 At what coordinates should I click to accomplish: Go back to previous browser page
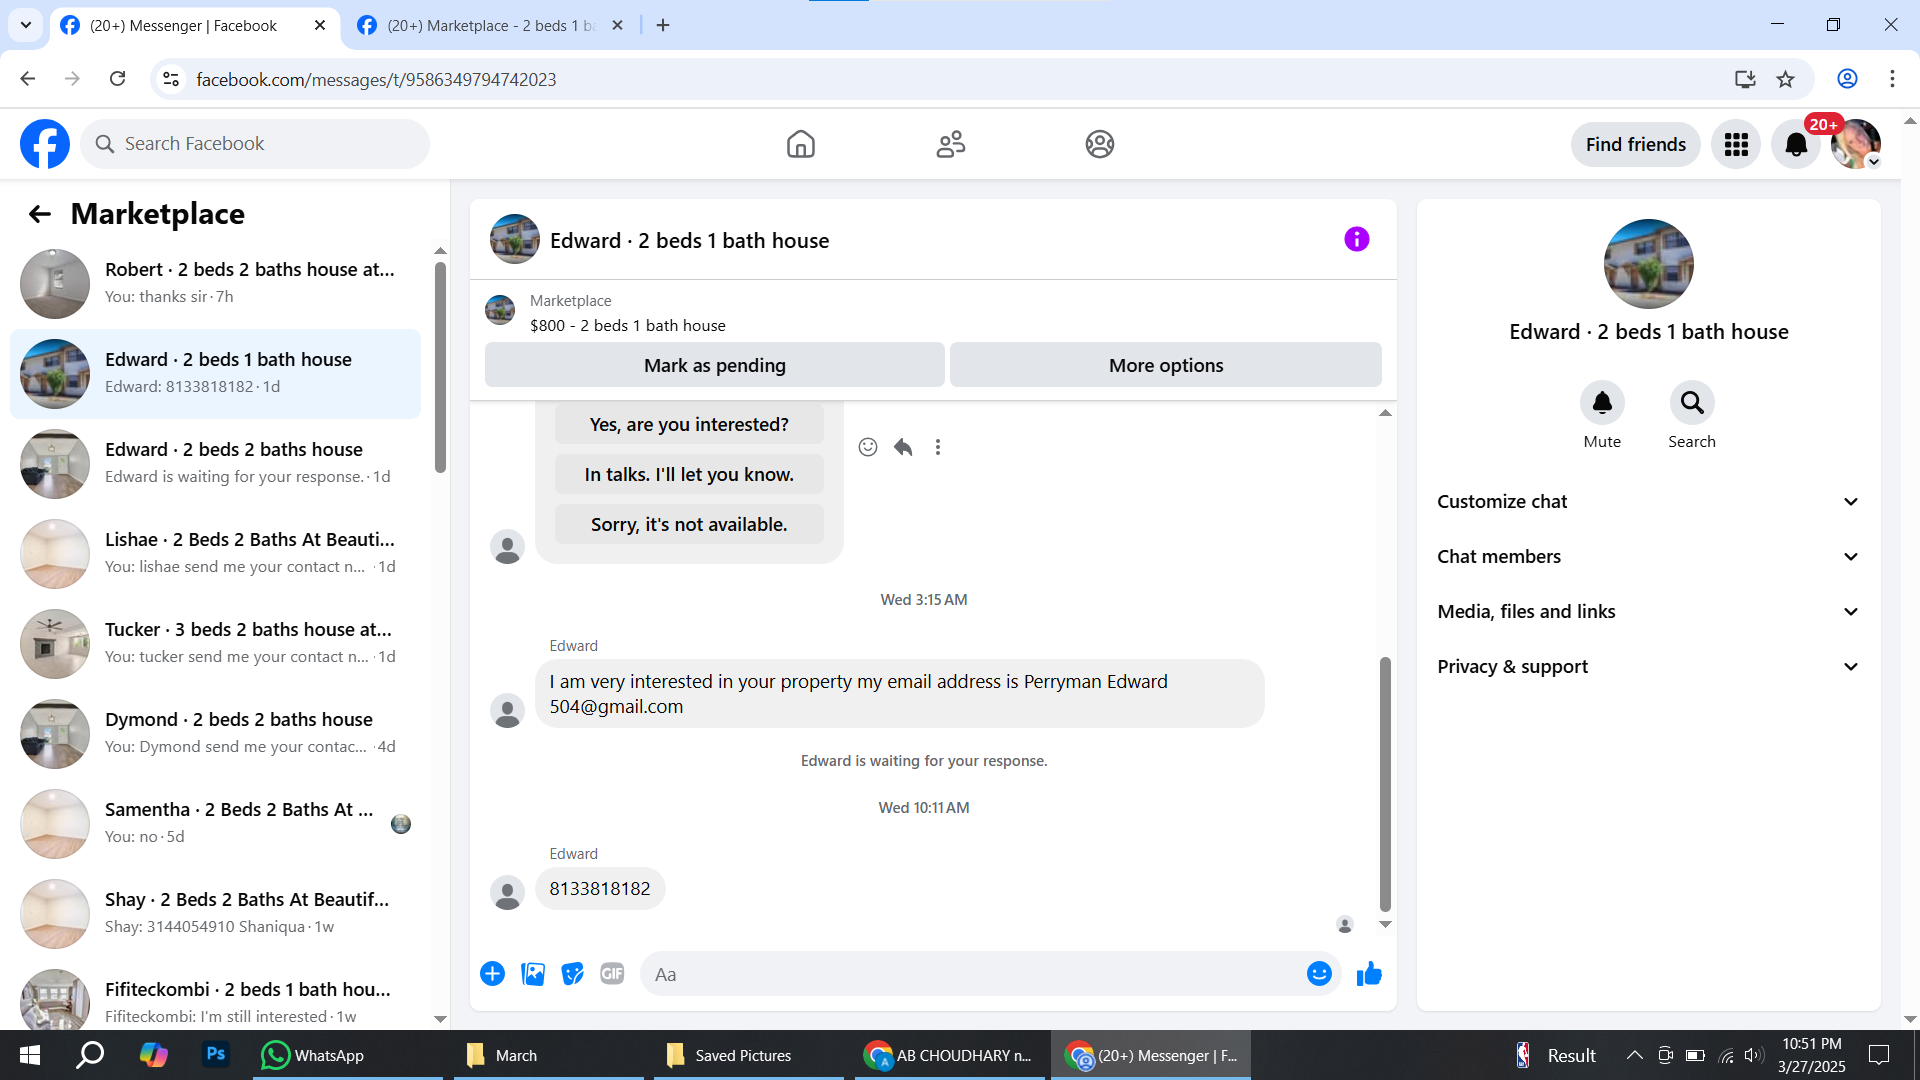[28, 79]
